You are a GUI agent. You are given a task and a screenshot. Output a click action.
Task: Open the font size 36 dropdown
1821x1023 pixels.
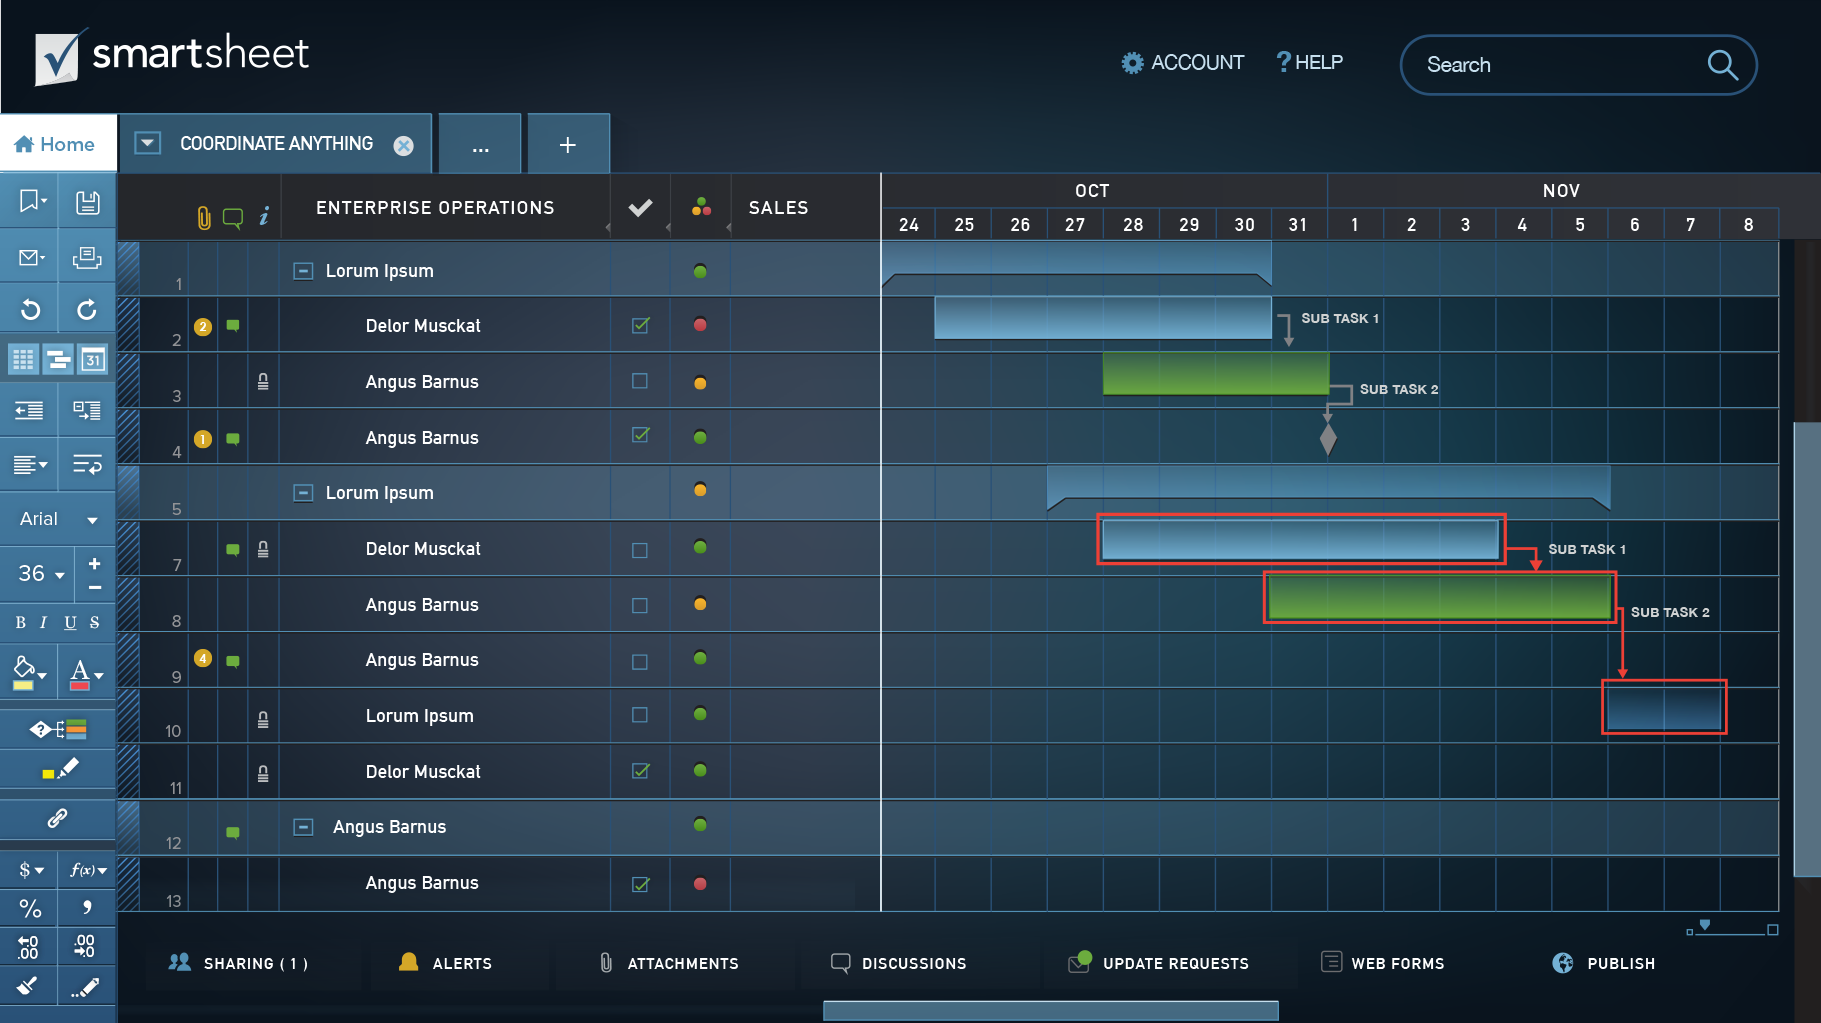[40, 574]
